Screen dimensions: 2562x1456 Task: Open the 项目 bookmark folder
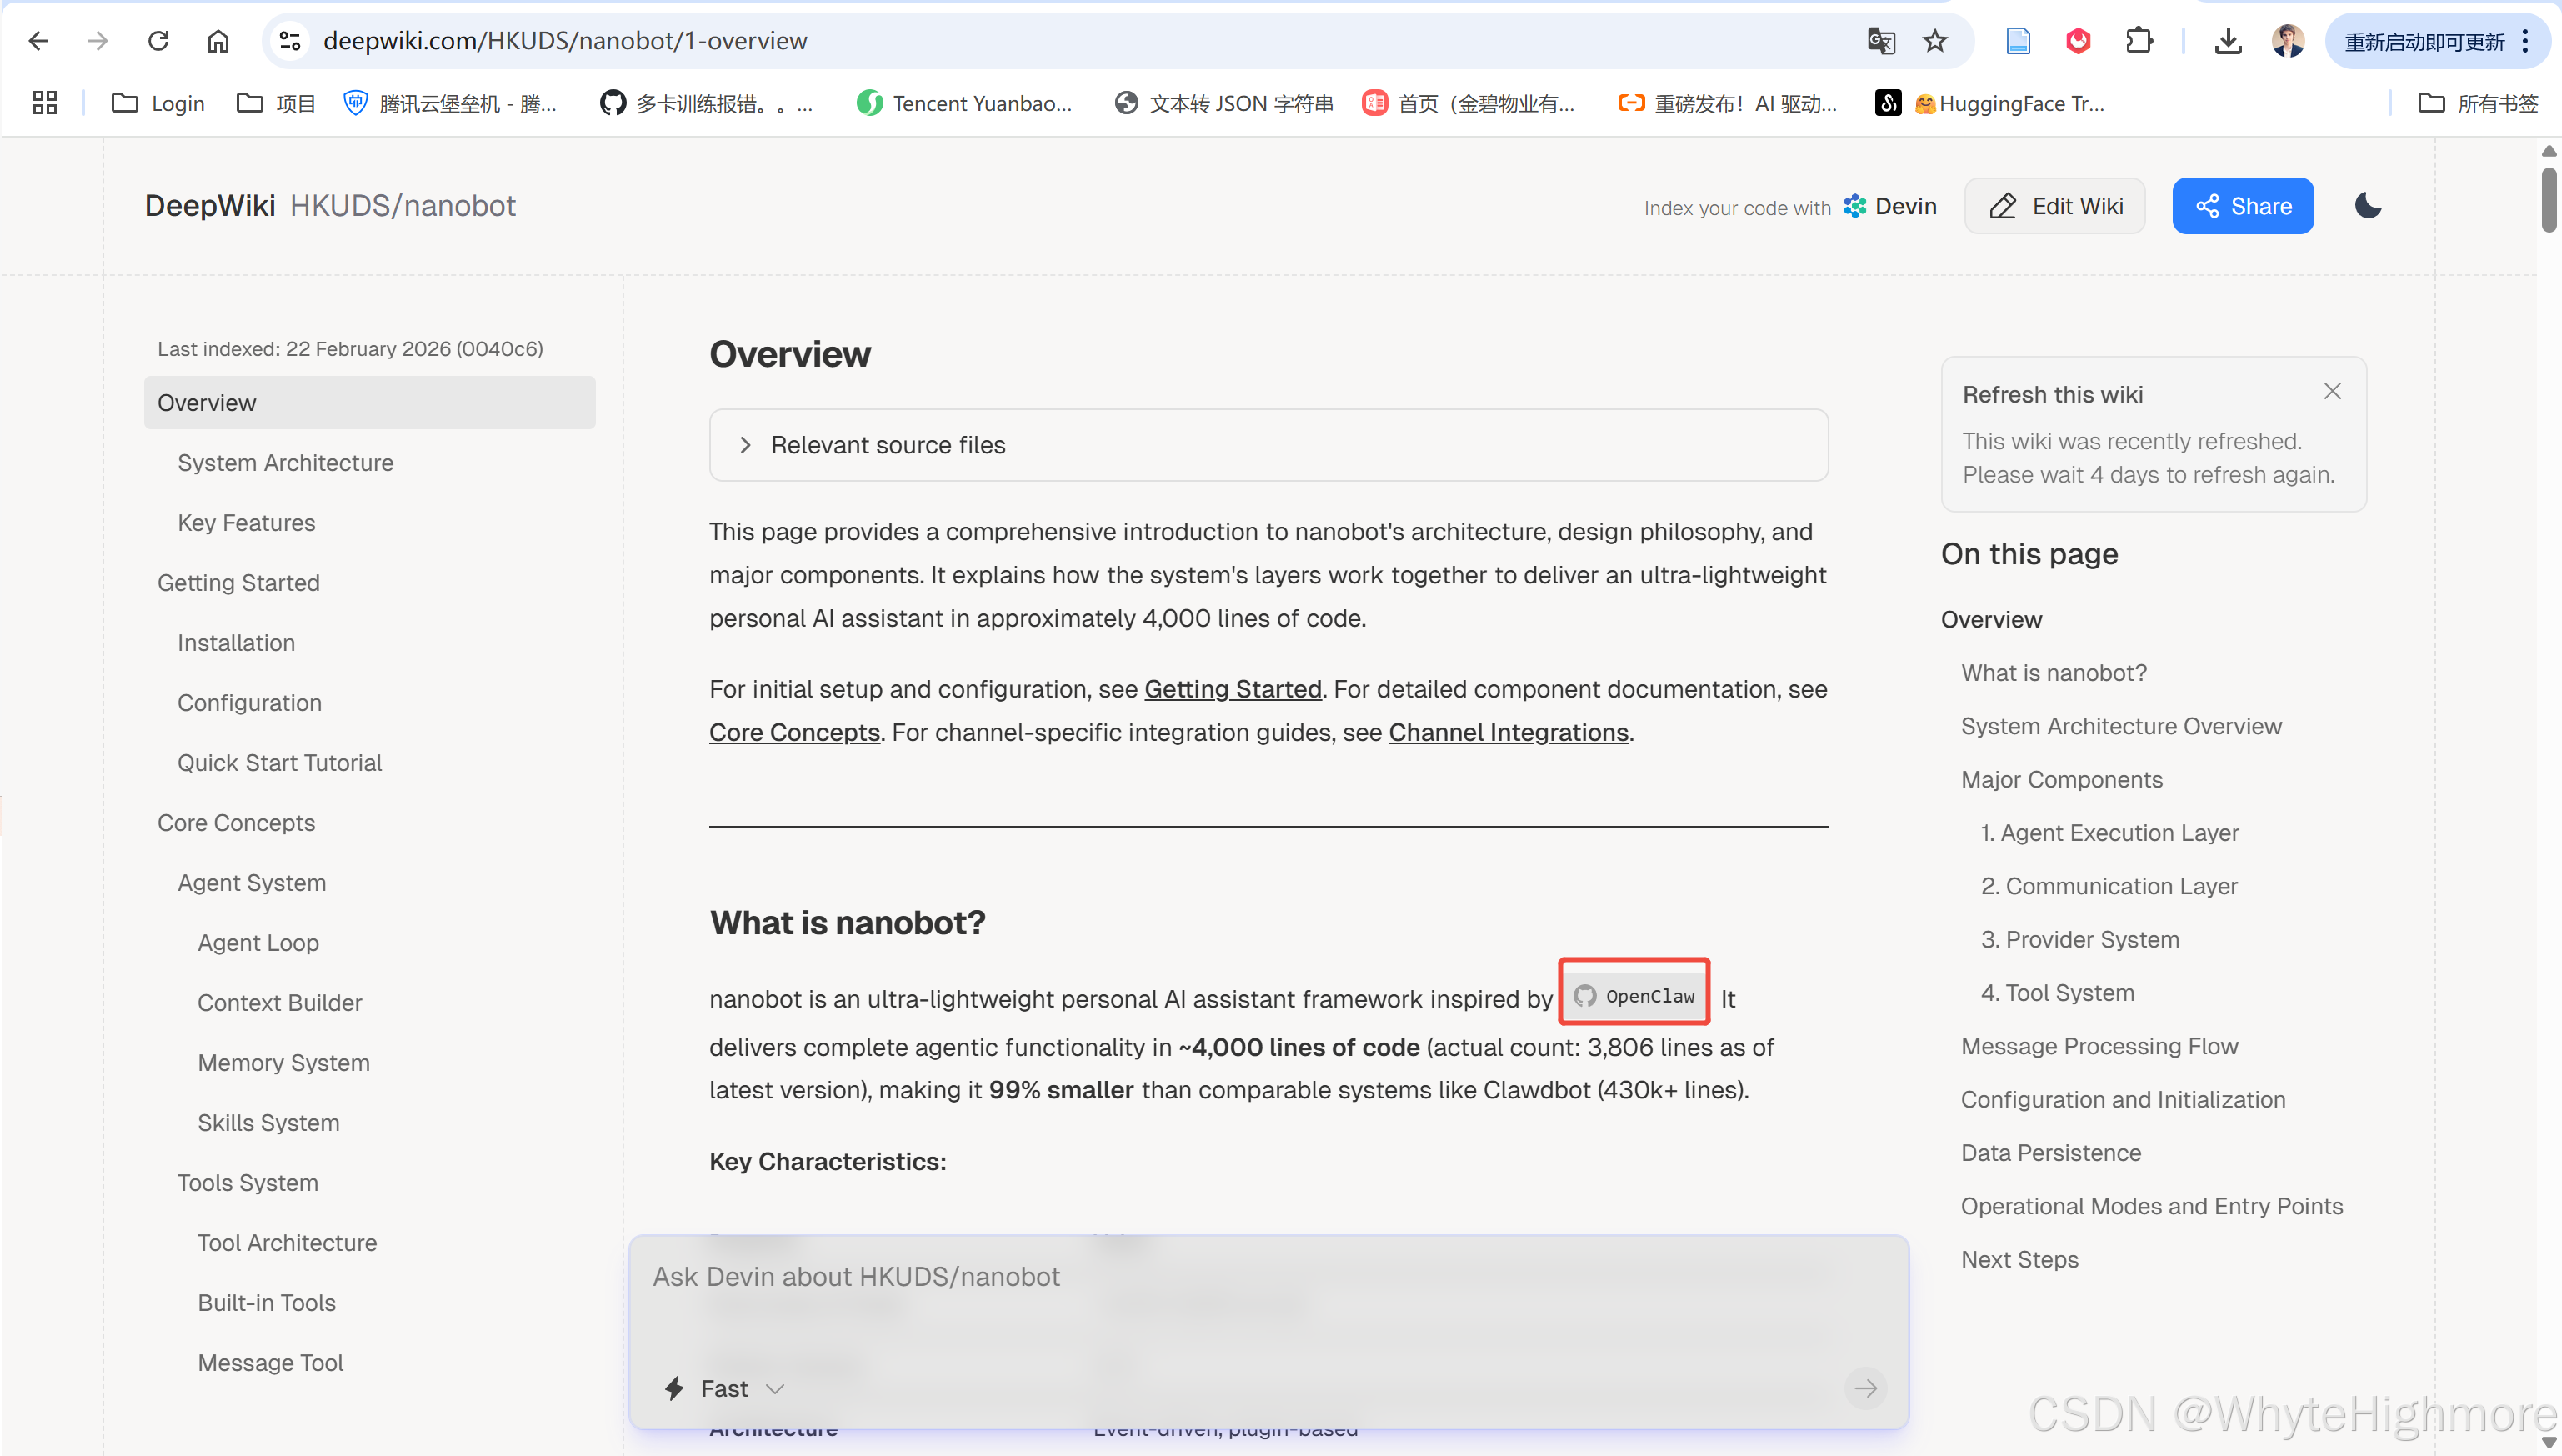[276, 103]
